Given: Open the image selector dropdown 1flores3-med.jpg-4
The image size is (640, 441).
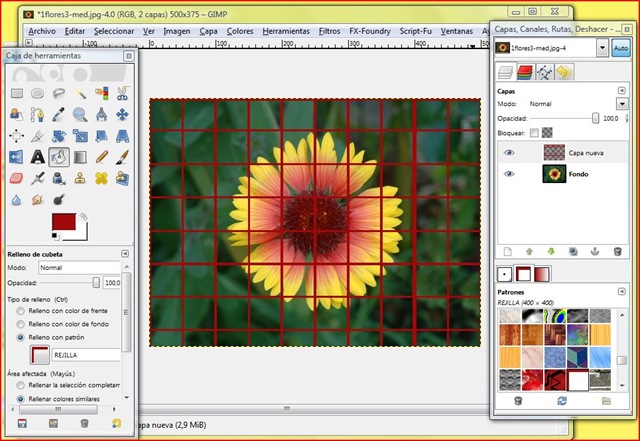Looking at the screenshot, I should (x=601, y=47).
